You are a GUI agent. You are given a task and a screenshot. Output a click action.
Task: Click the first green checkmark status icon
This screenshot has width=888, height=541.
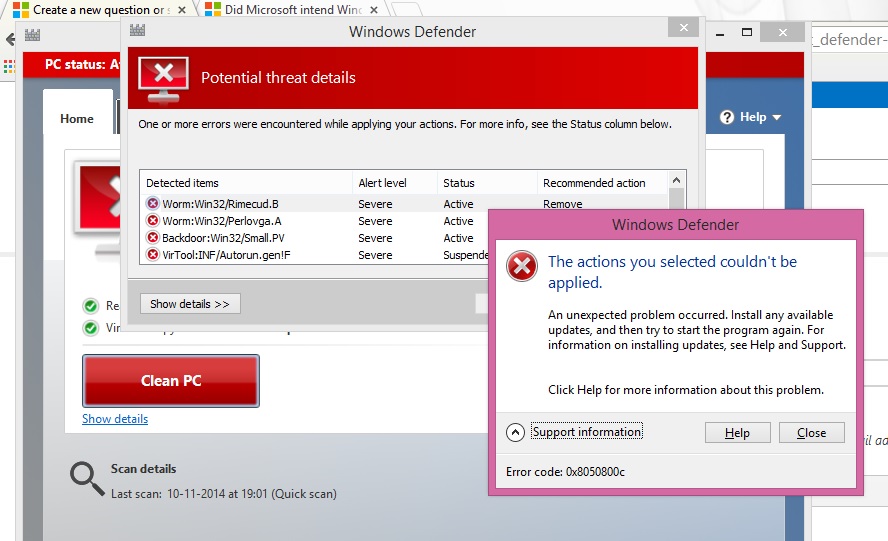(90, 306)
